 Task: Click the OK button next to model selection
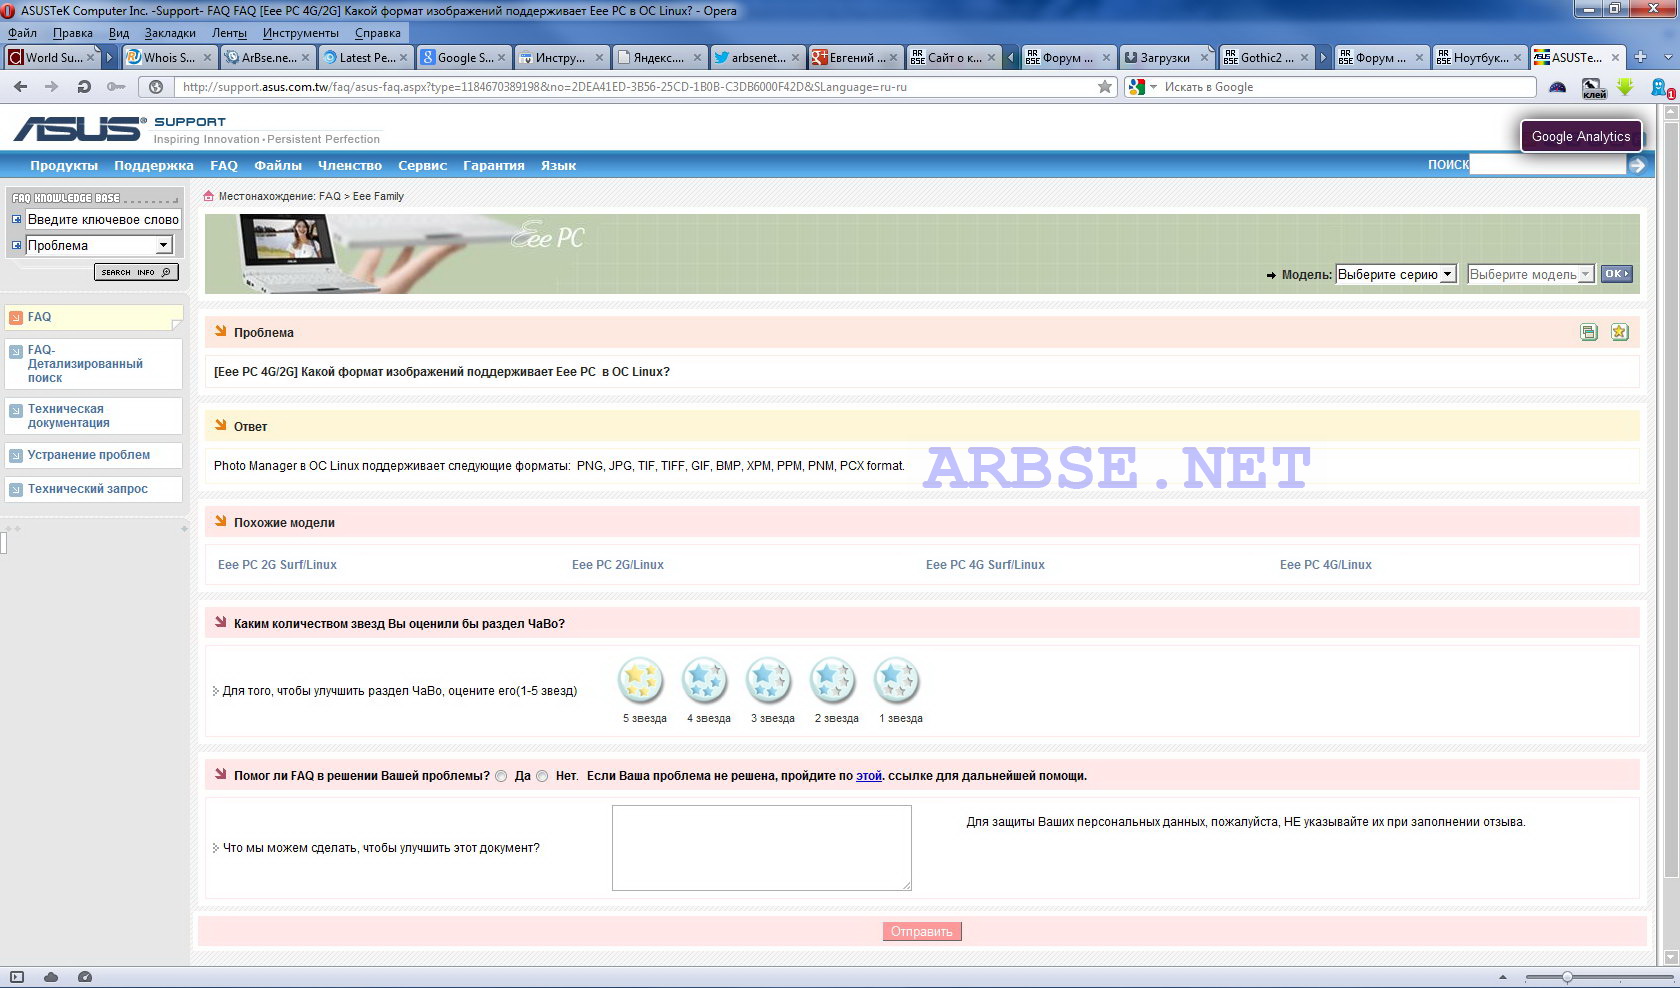point(1617,274)
